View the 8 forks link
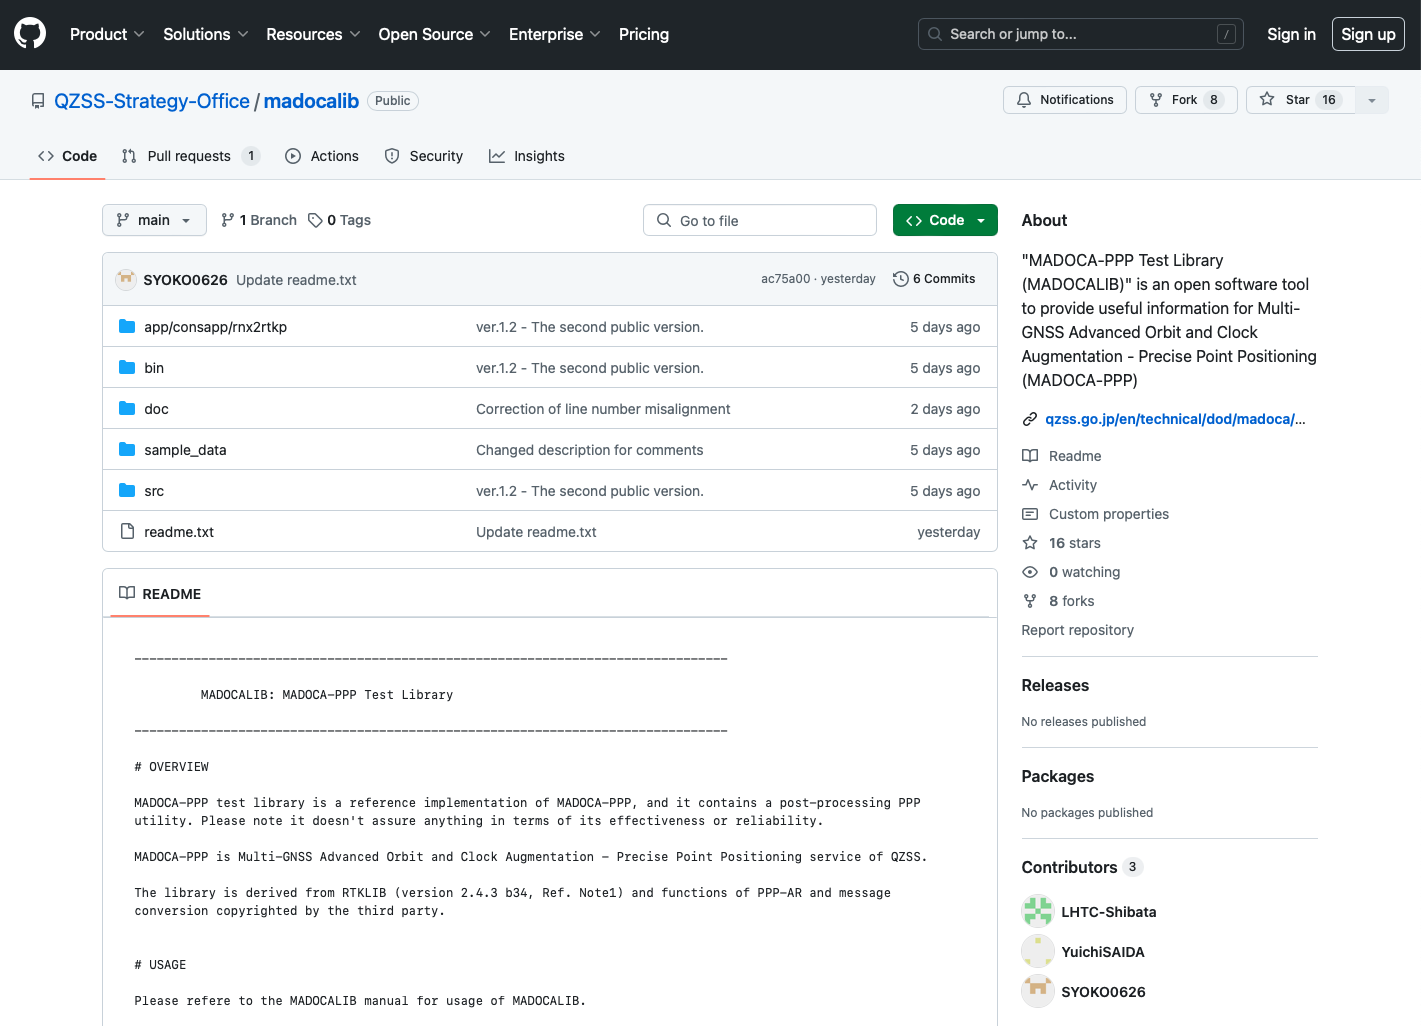 [x=1059, y=601]
